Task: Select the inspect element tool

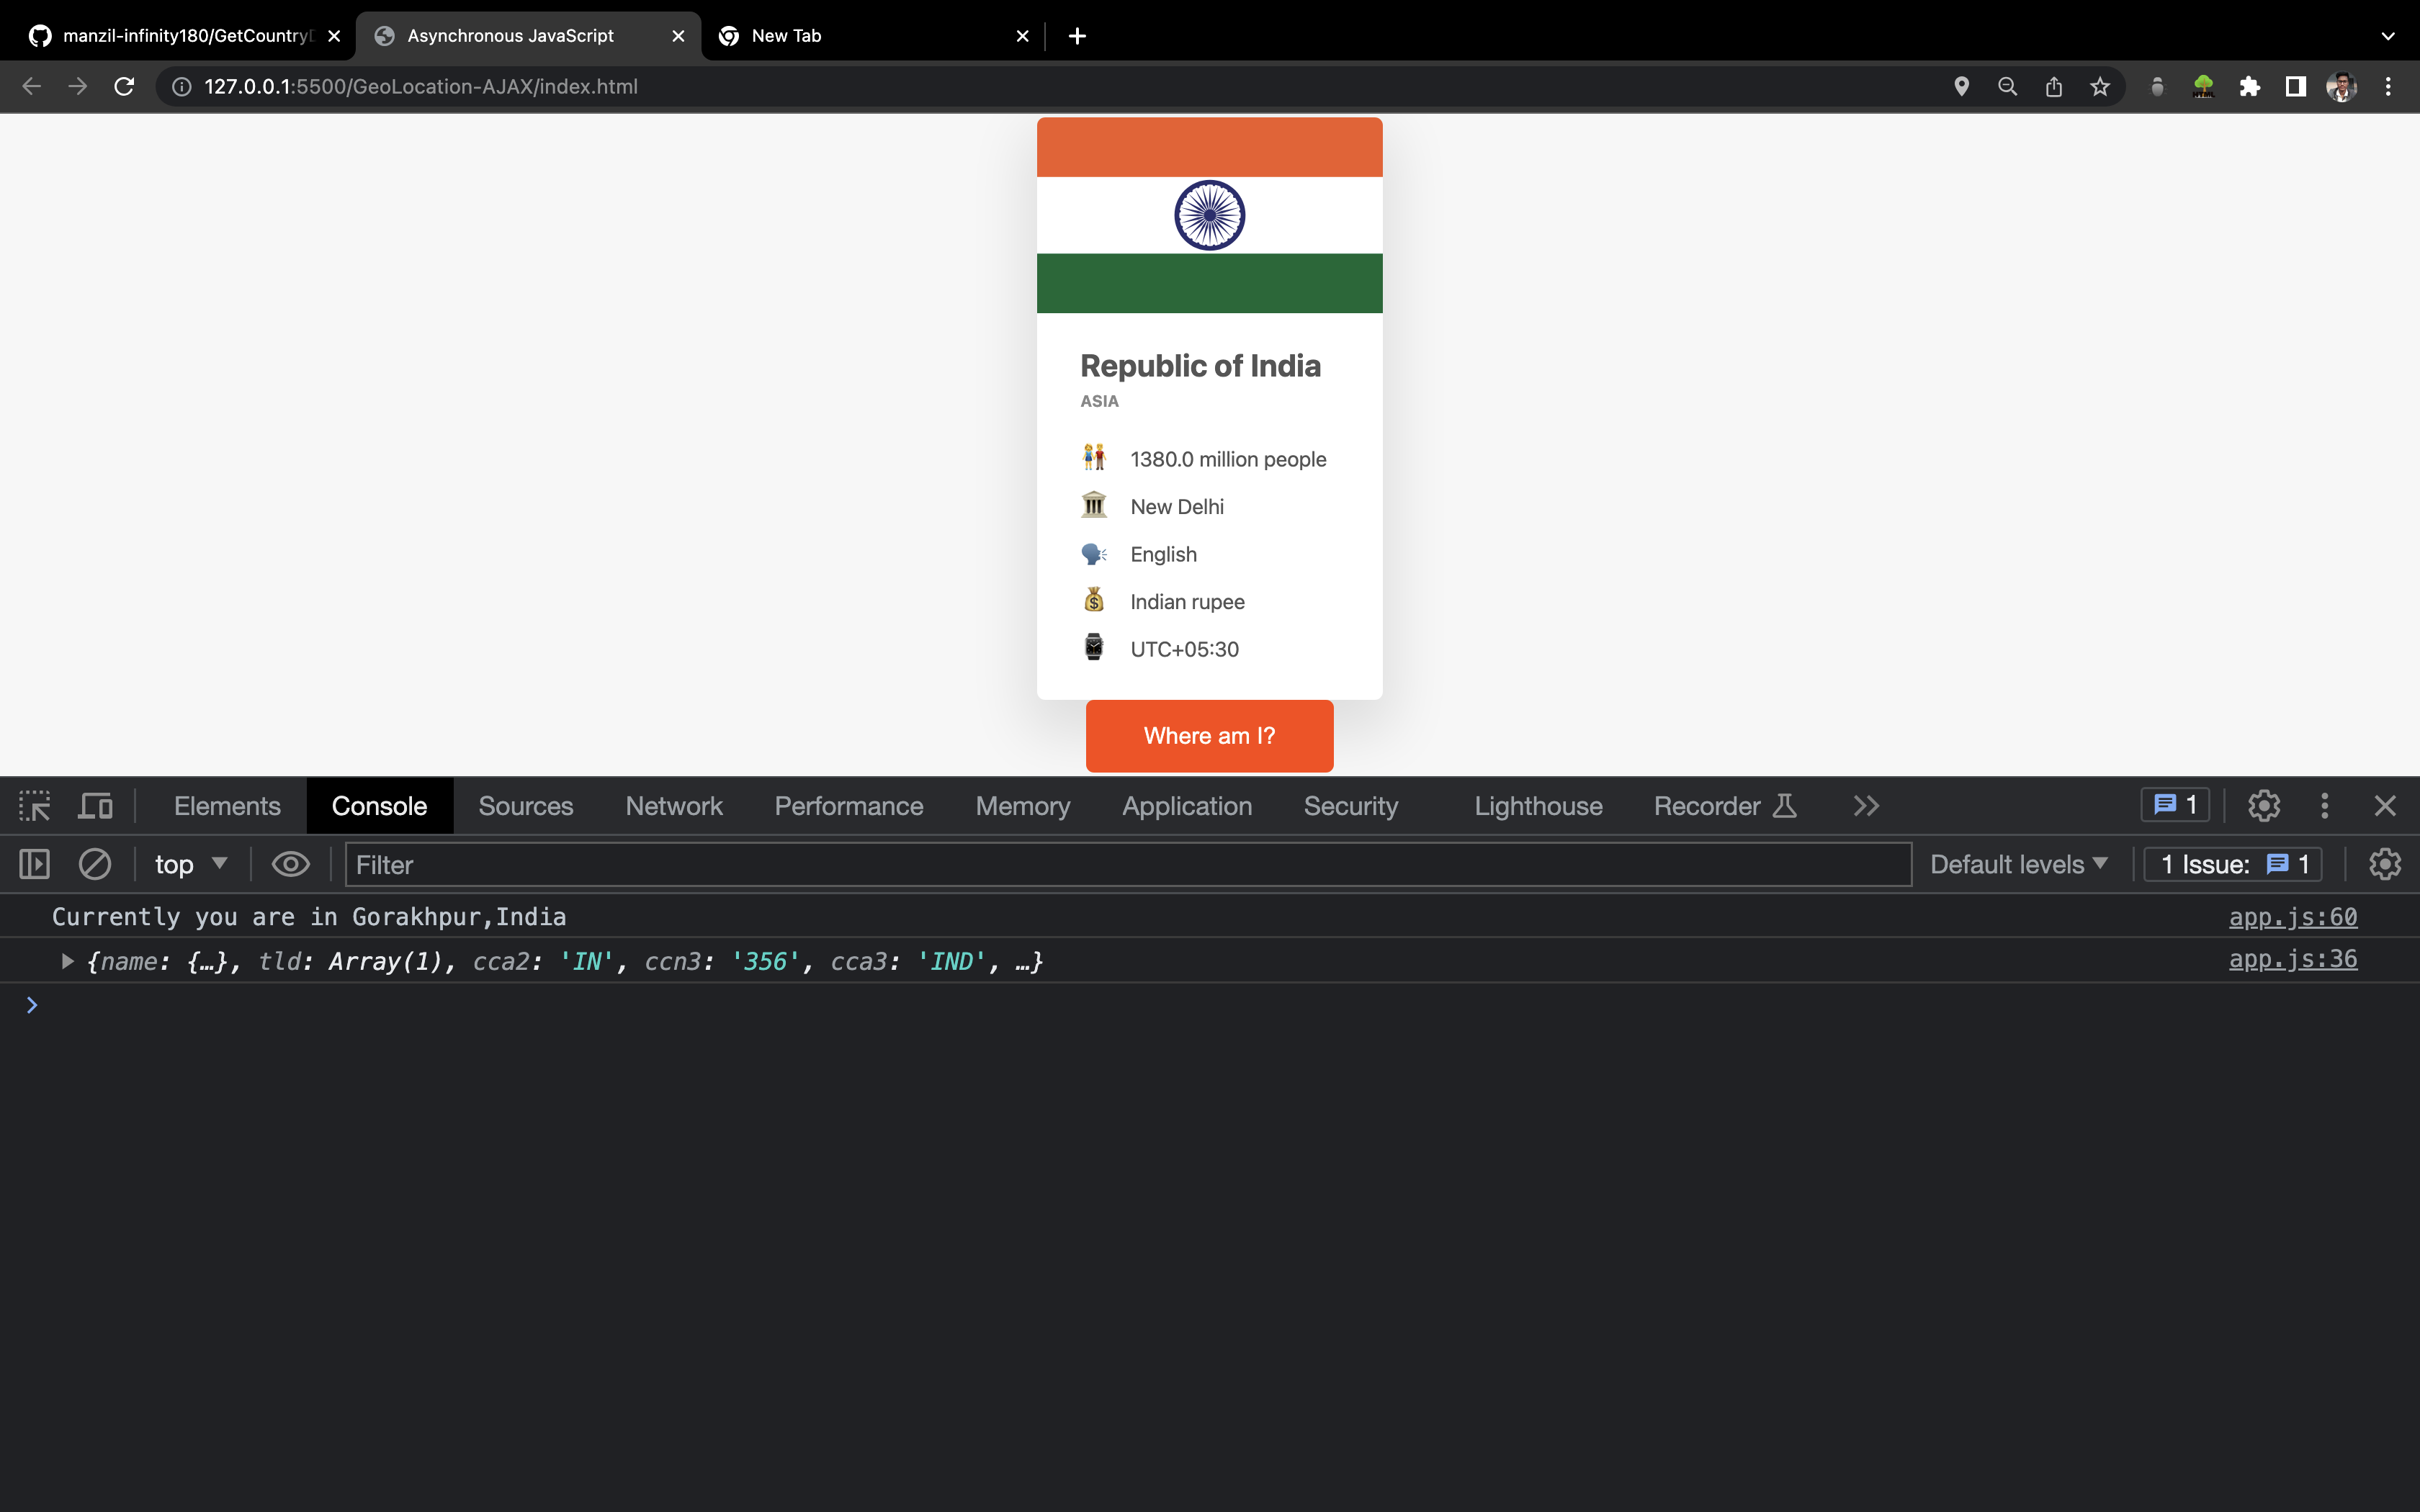Action: [35, 805]
